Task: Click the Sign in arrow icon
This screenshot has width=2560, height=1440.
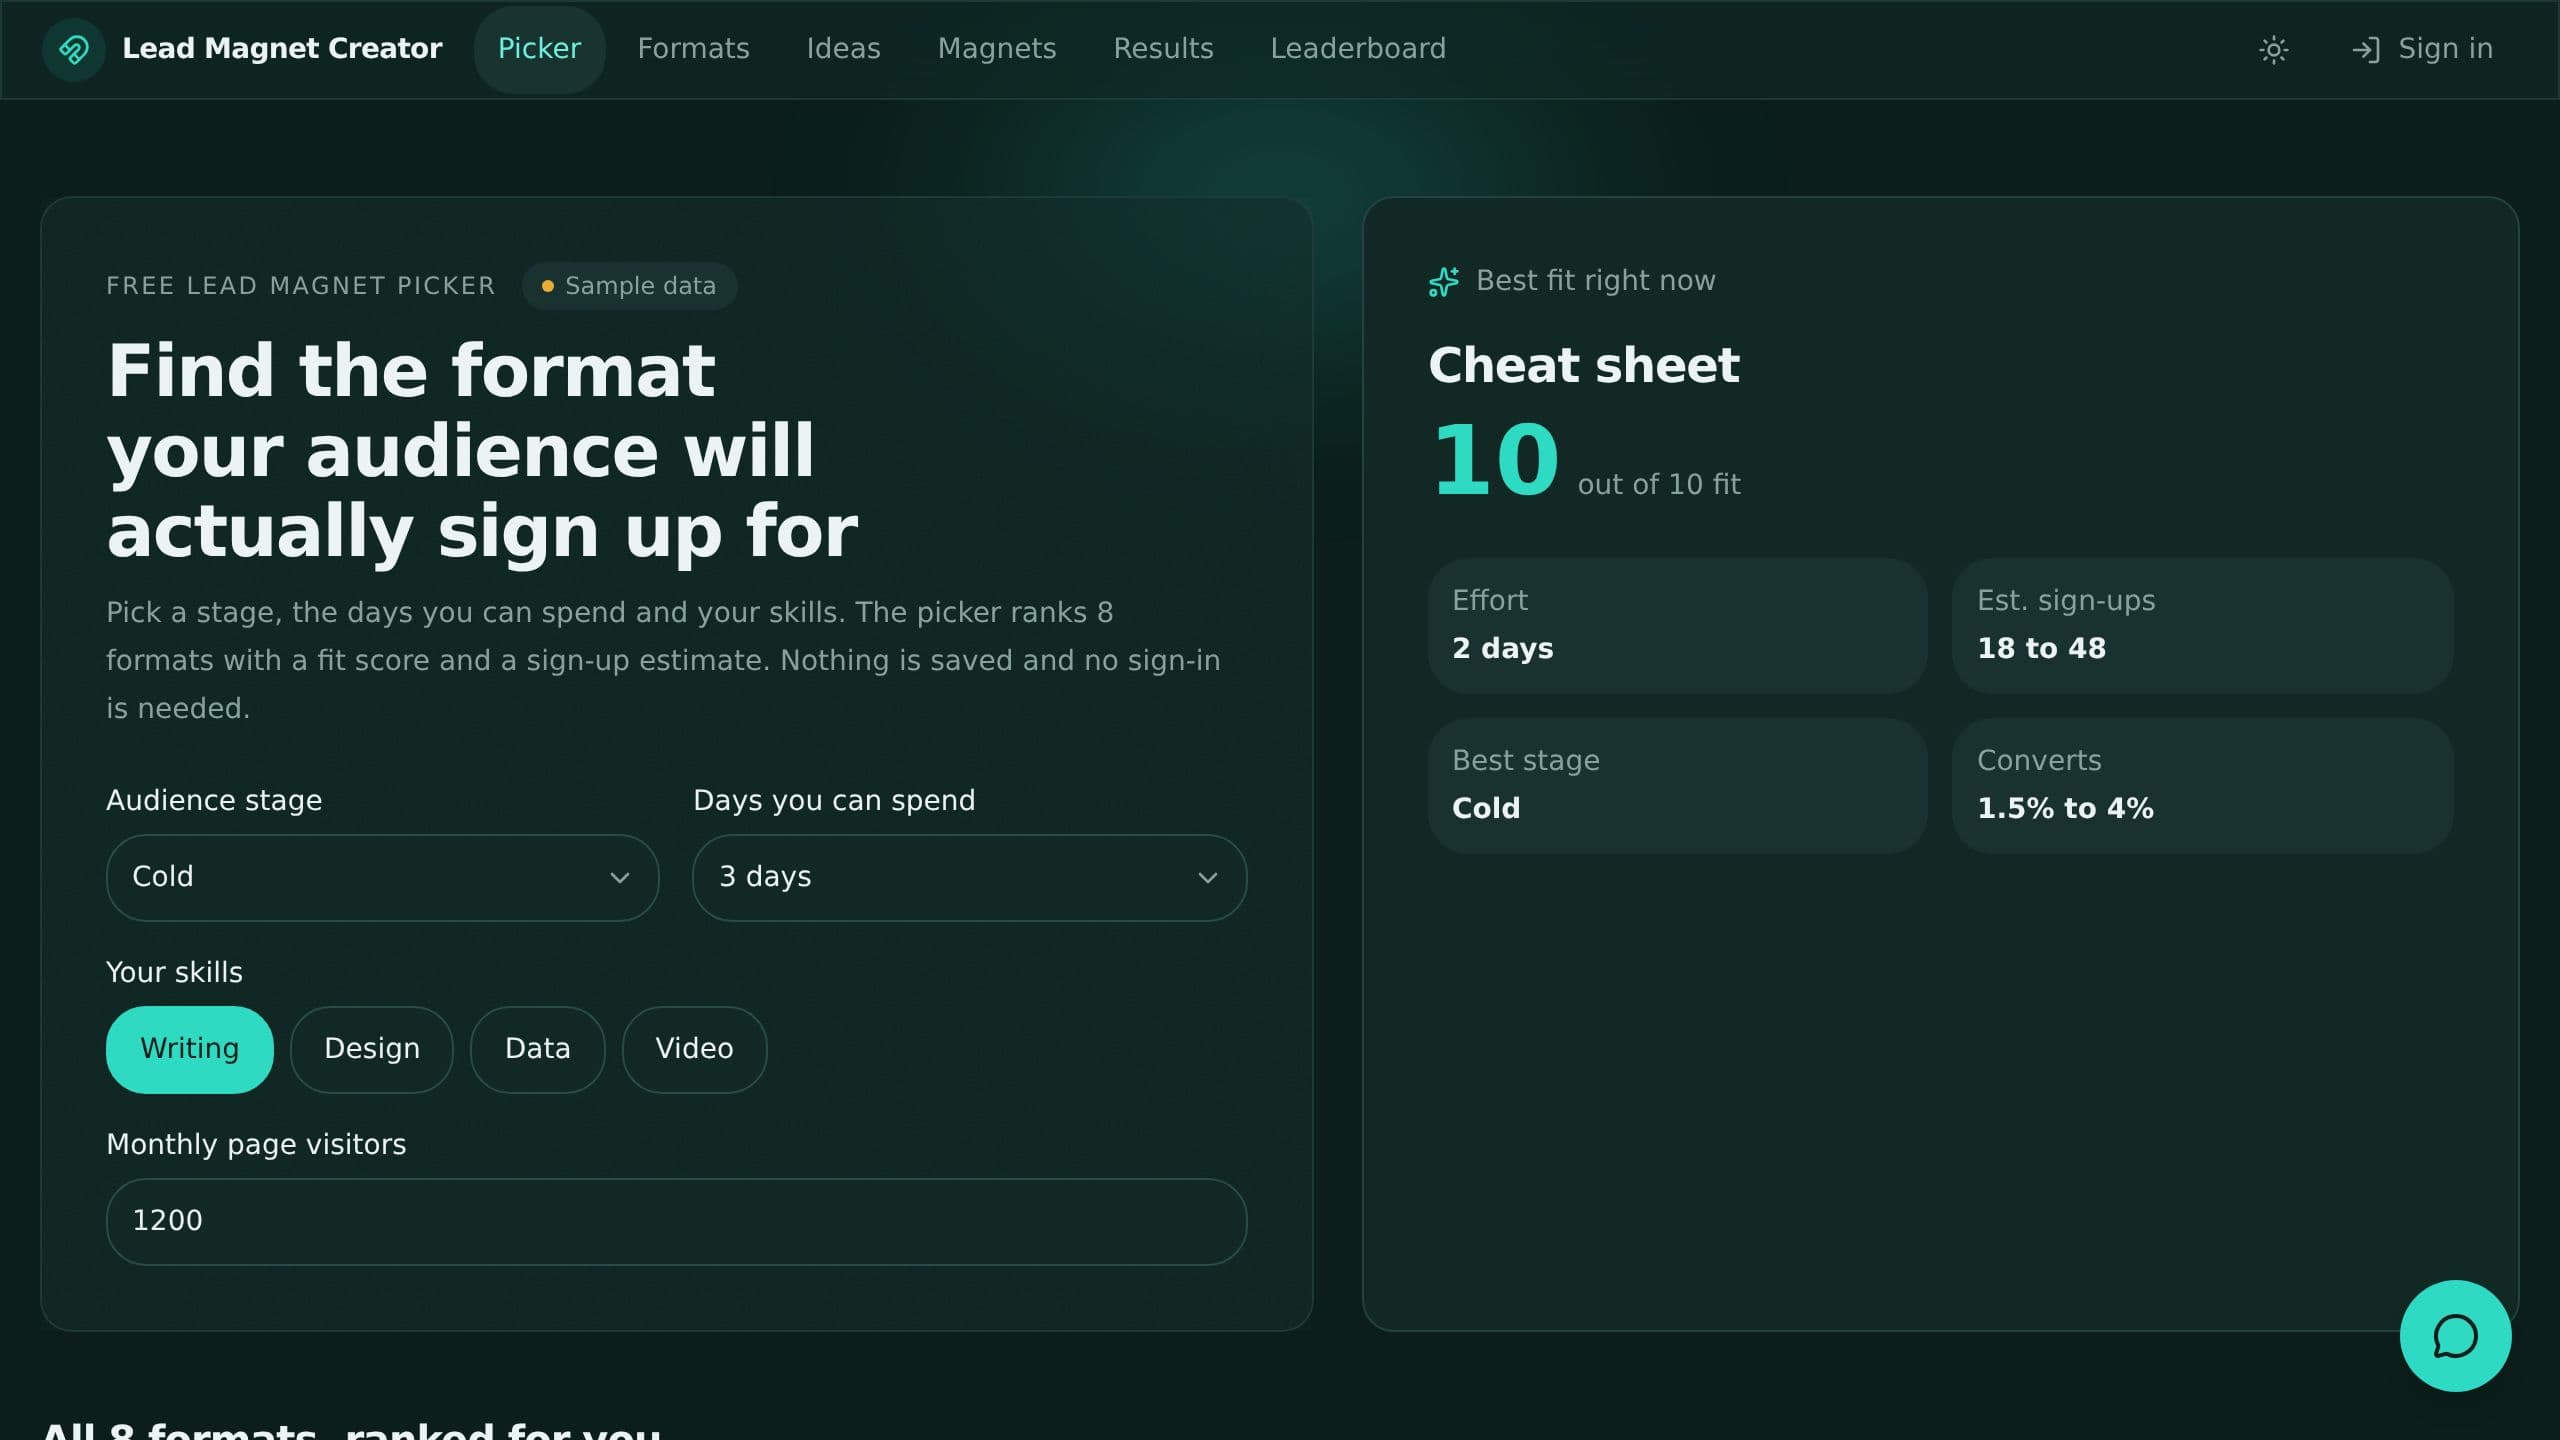Action: point(2365,49)
